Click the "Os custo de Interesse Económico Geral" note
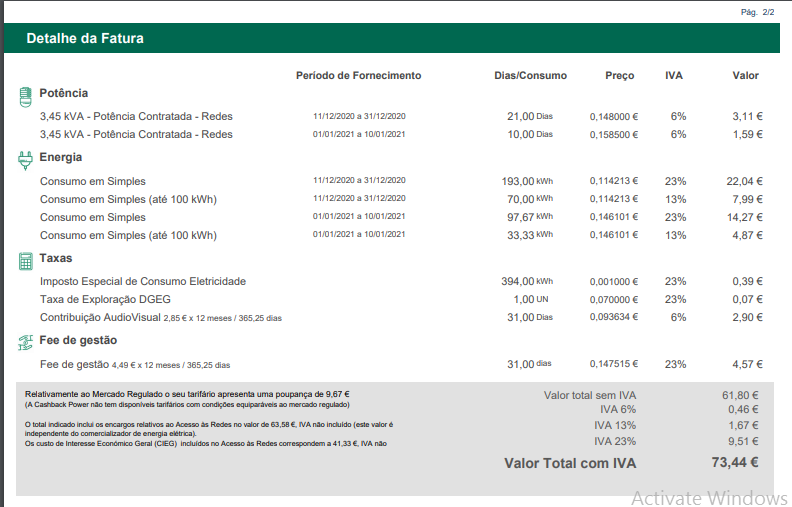Screen dimensions: 792x507 click(206, 444)
